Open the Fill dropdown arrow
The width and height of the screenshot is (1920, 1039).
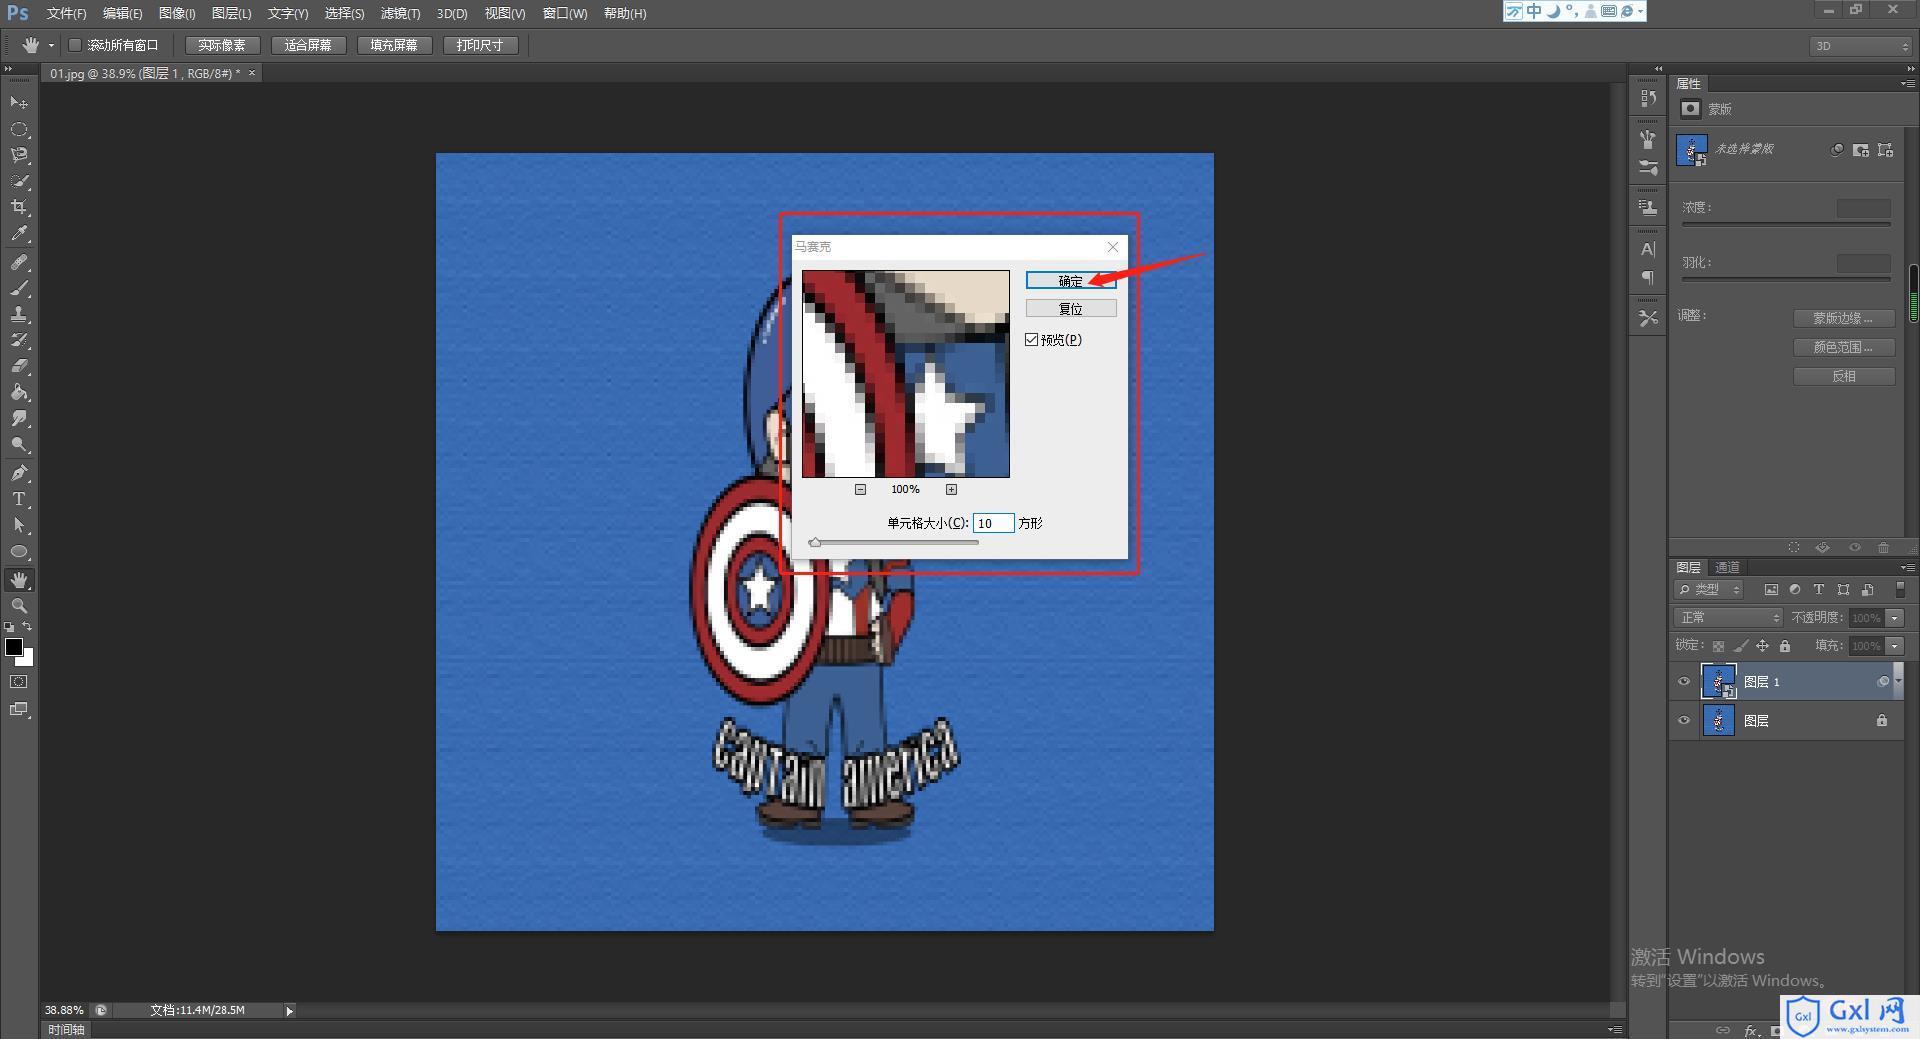[x=1895, y=646]
